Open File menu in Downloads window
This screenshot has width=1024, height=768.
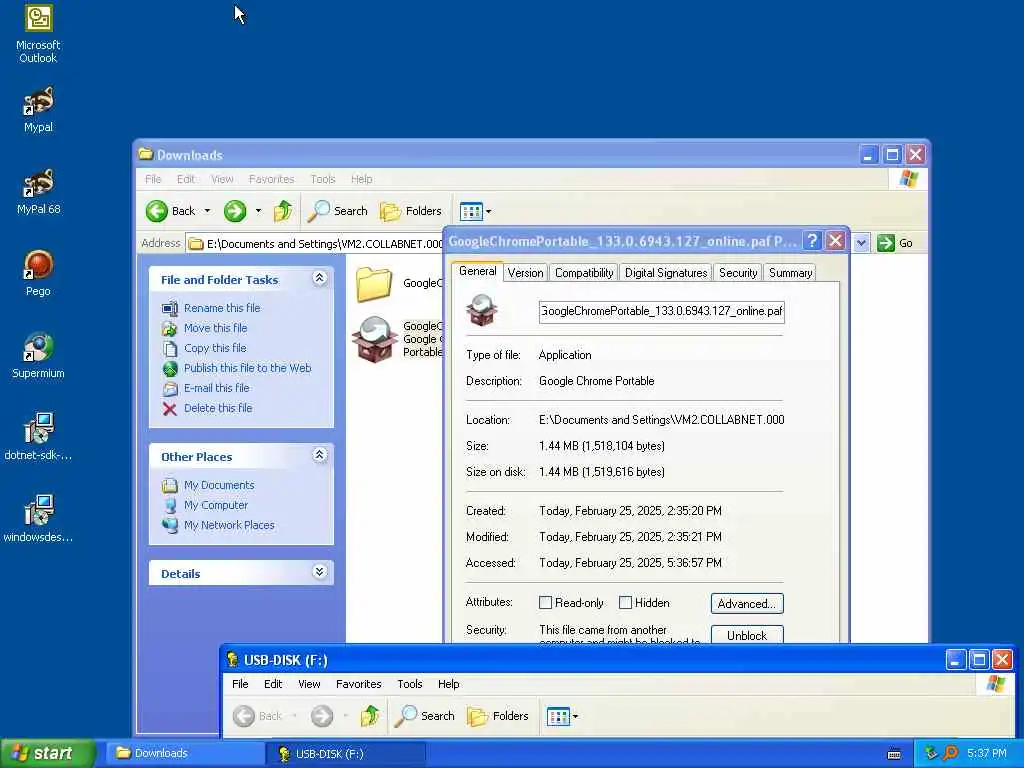tap(153, 179)
